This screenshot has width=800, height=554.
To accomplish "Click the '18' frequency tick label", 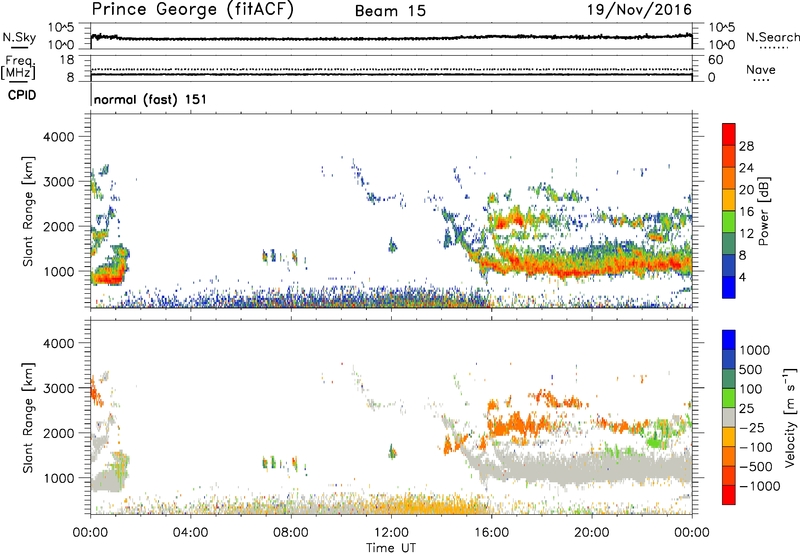I will [67, 60].
